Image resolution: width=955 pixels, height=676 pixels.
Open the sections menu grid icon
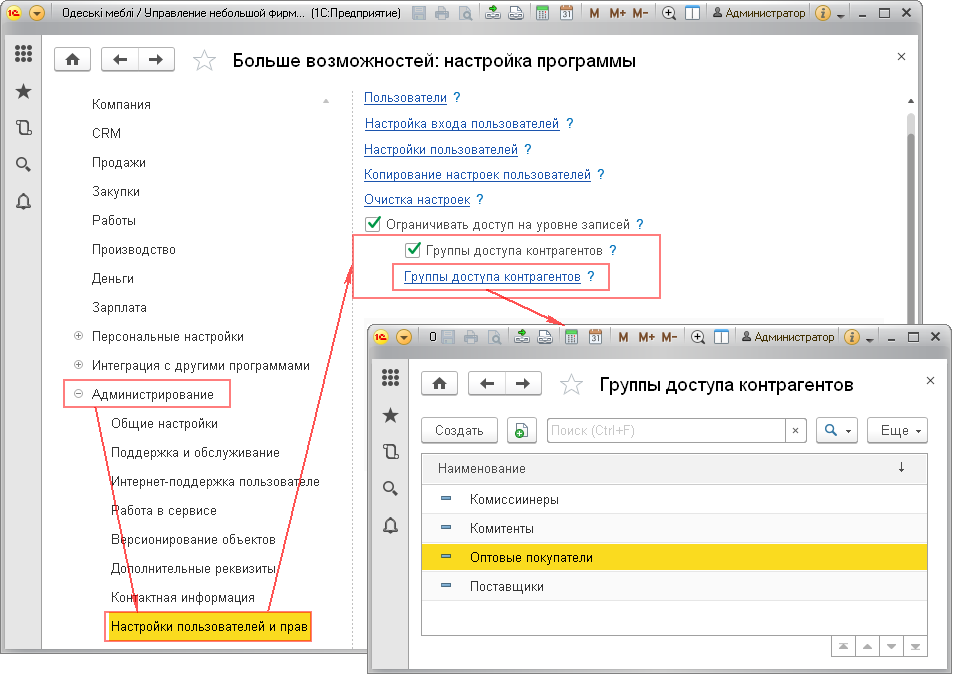[24, 55]
